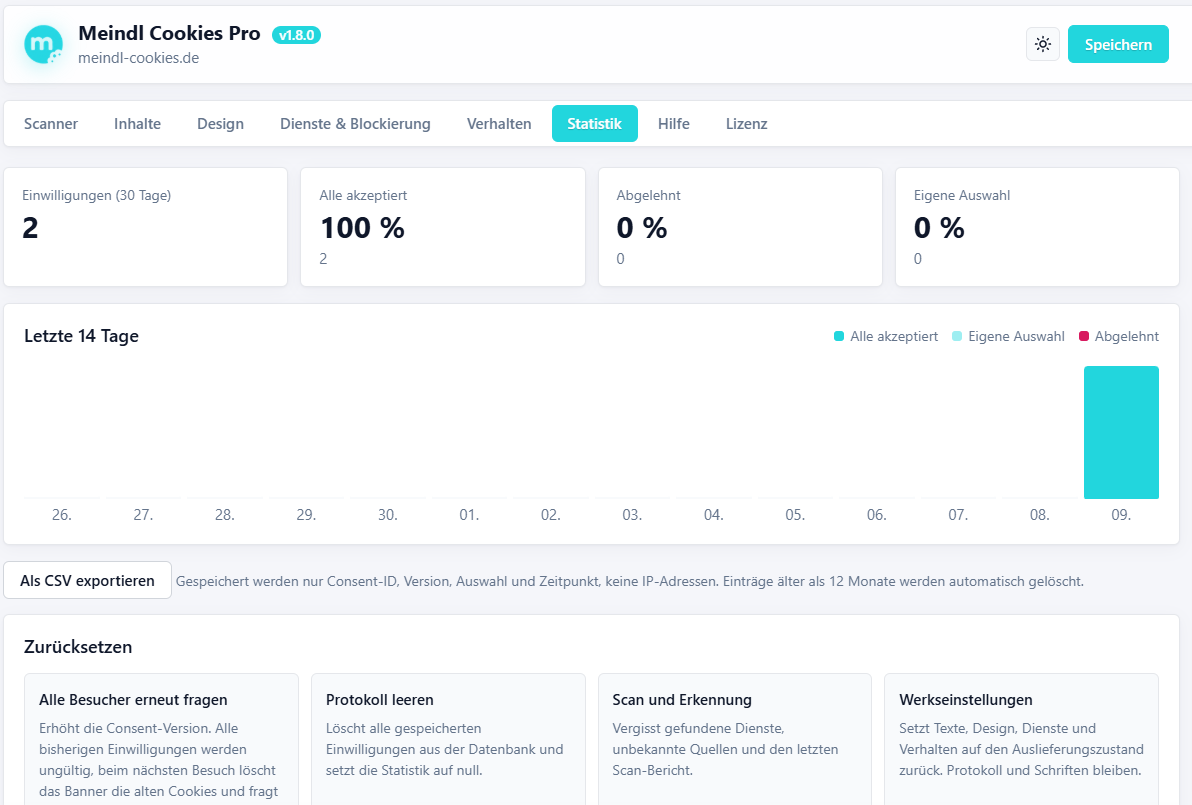Viewport: 1192px width, 805px height.
Task: Switch to the Lizenz tab
Action: [x=747, y=124]
